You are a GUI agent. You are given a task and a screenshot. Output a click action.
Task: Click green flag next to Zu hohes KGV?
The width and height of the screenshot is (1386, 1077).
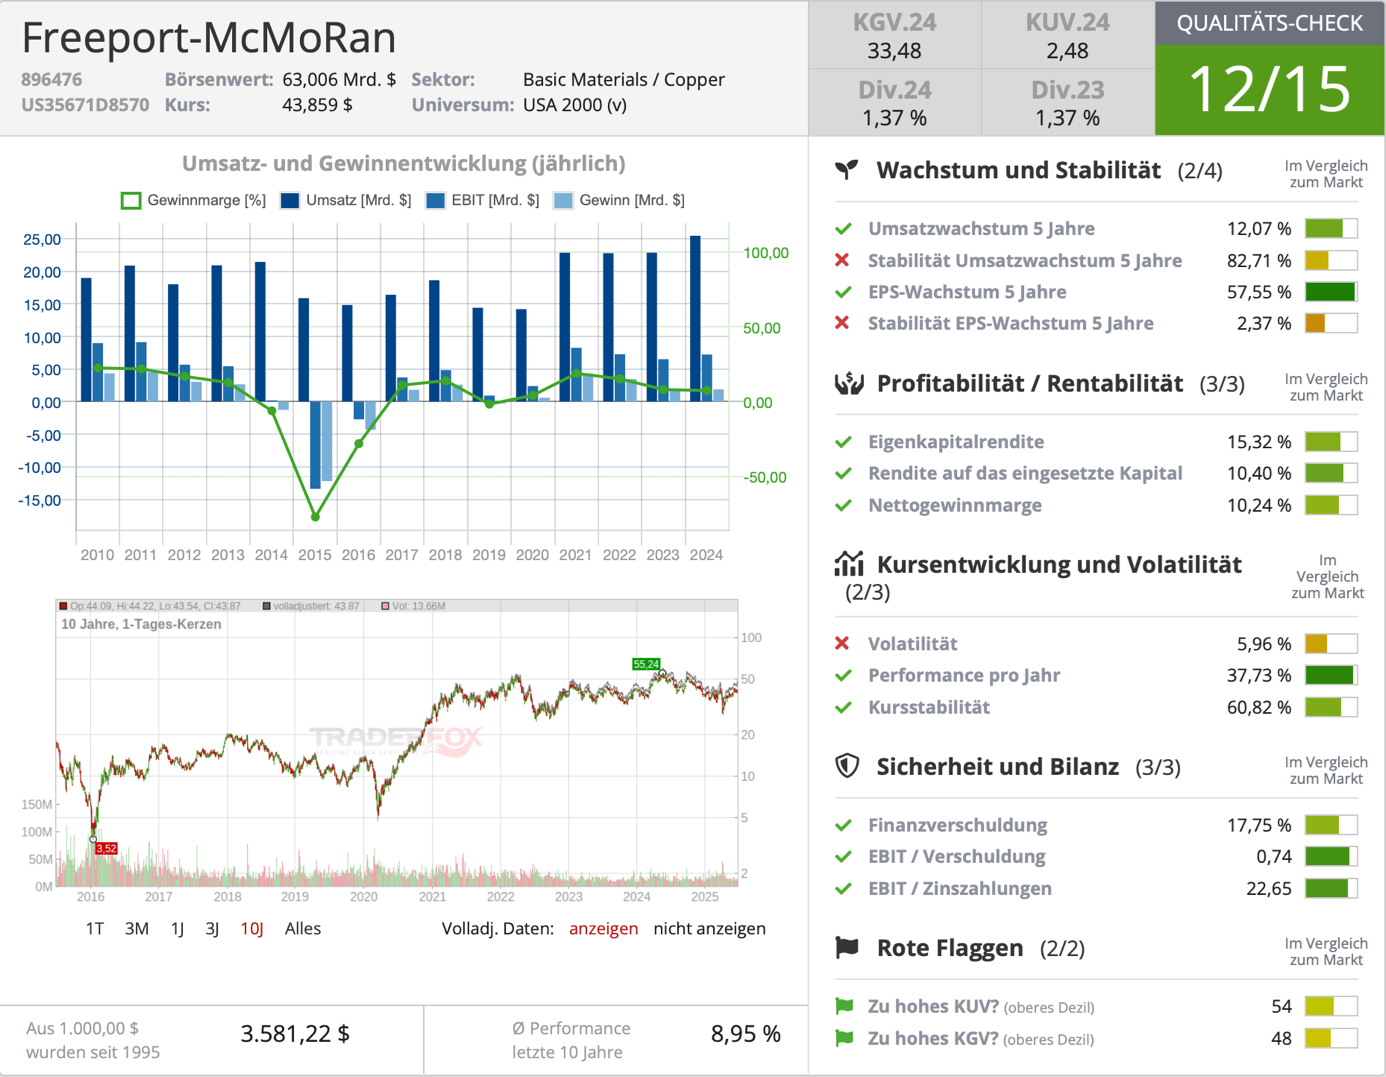[844, 1038]
